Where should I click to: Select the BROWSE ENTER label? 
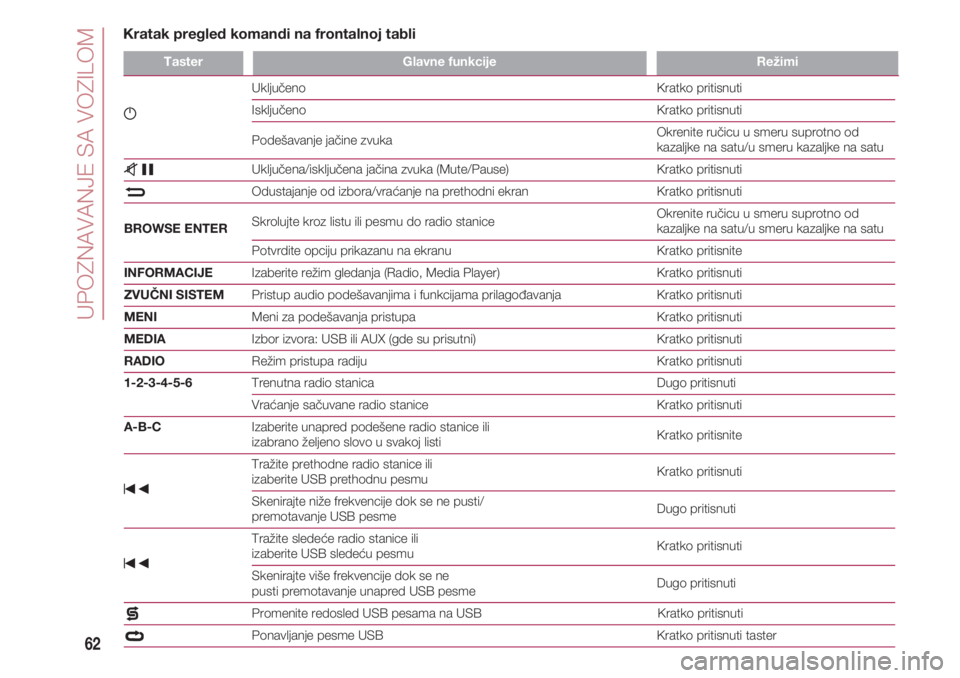click(x=176, y=228)
